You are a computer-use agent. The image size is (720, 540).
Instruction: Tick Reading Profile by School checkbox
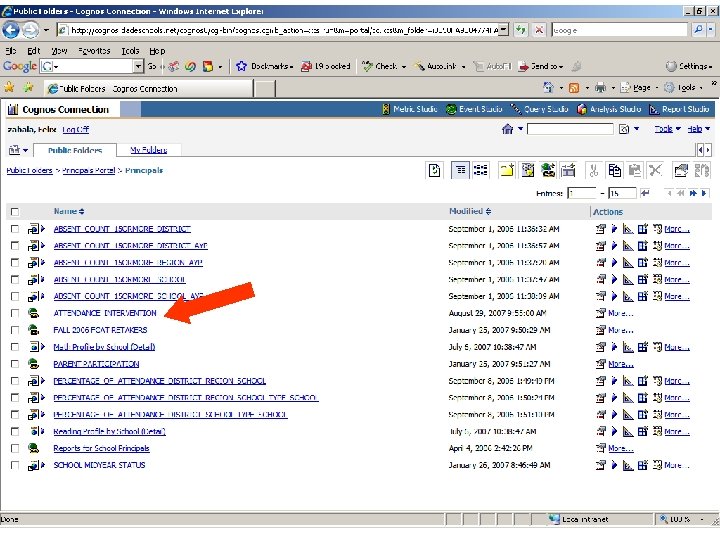pyautogui.click(x=15, y=432)
